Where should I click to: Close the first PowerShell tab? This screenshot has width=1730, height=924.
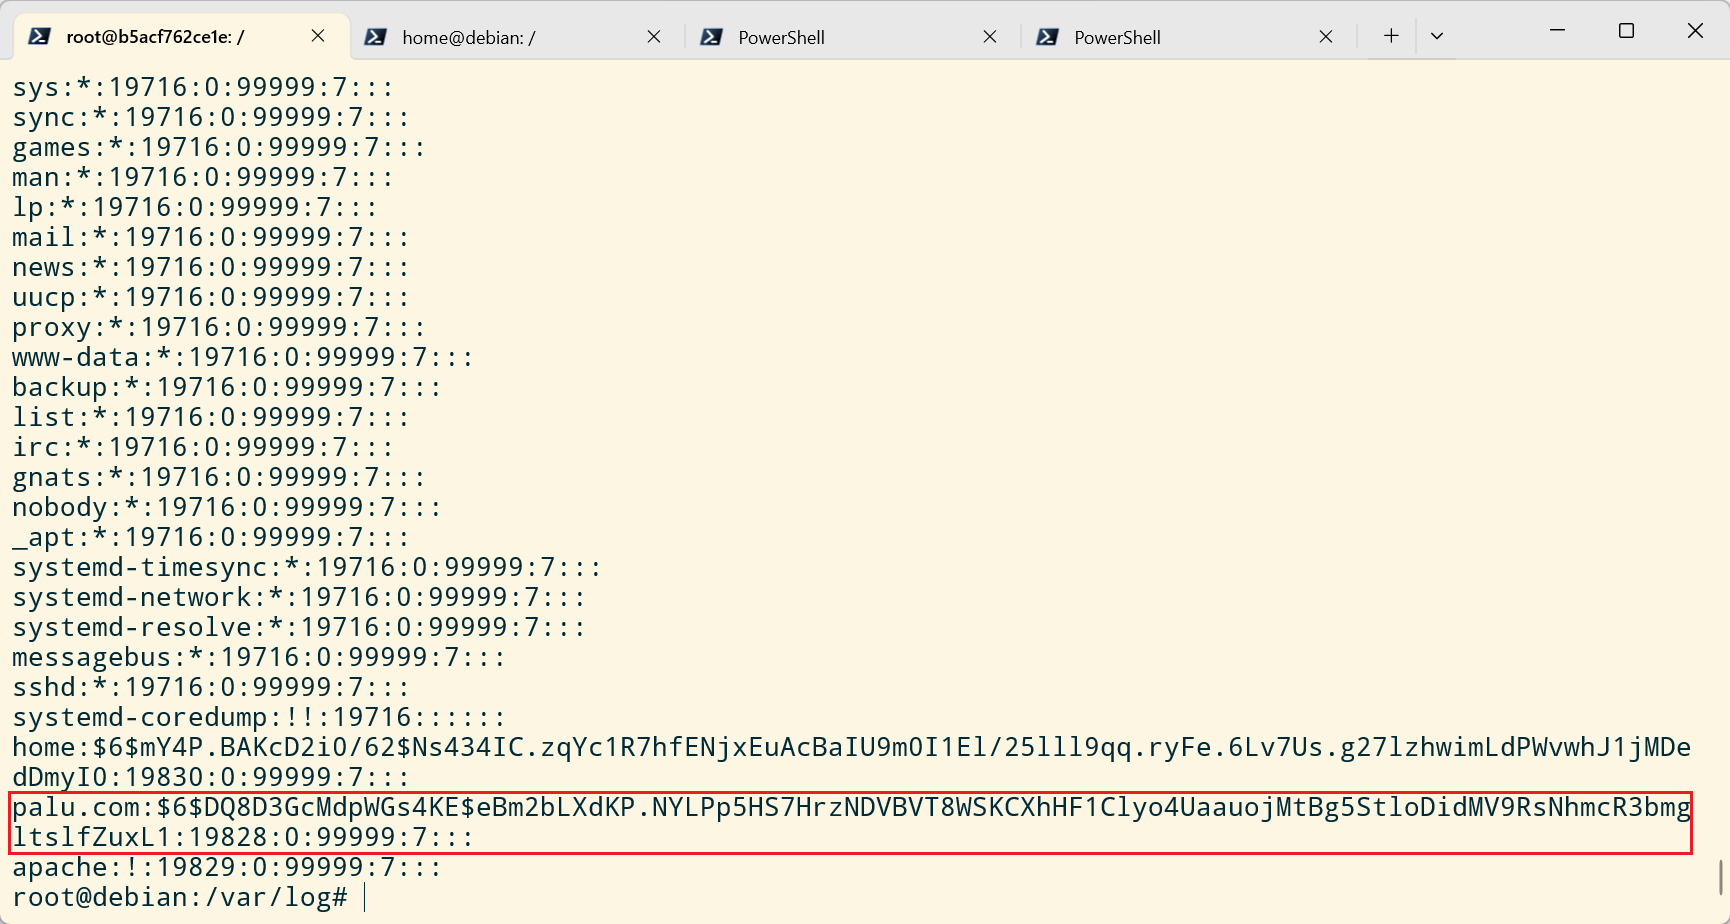tap(990, 37)
